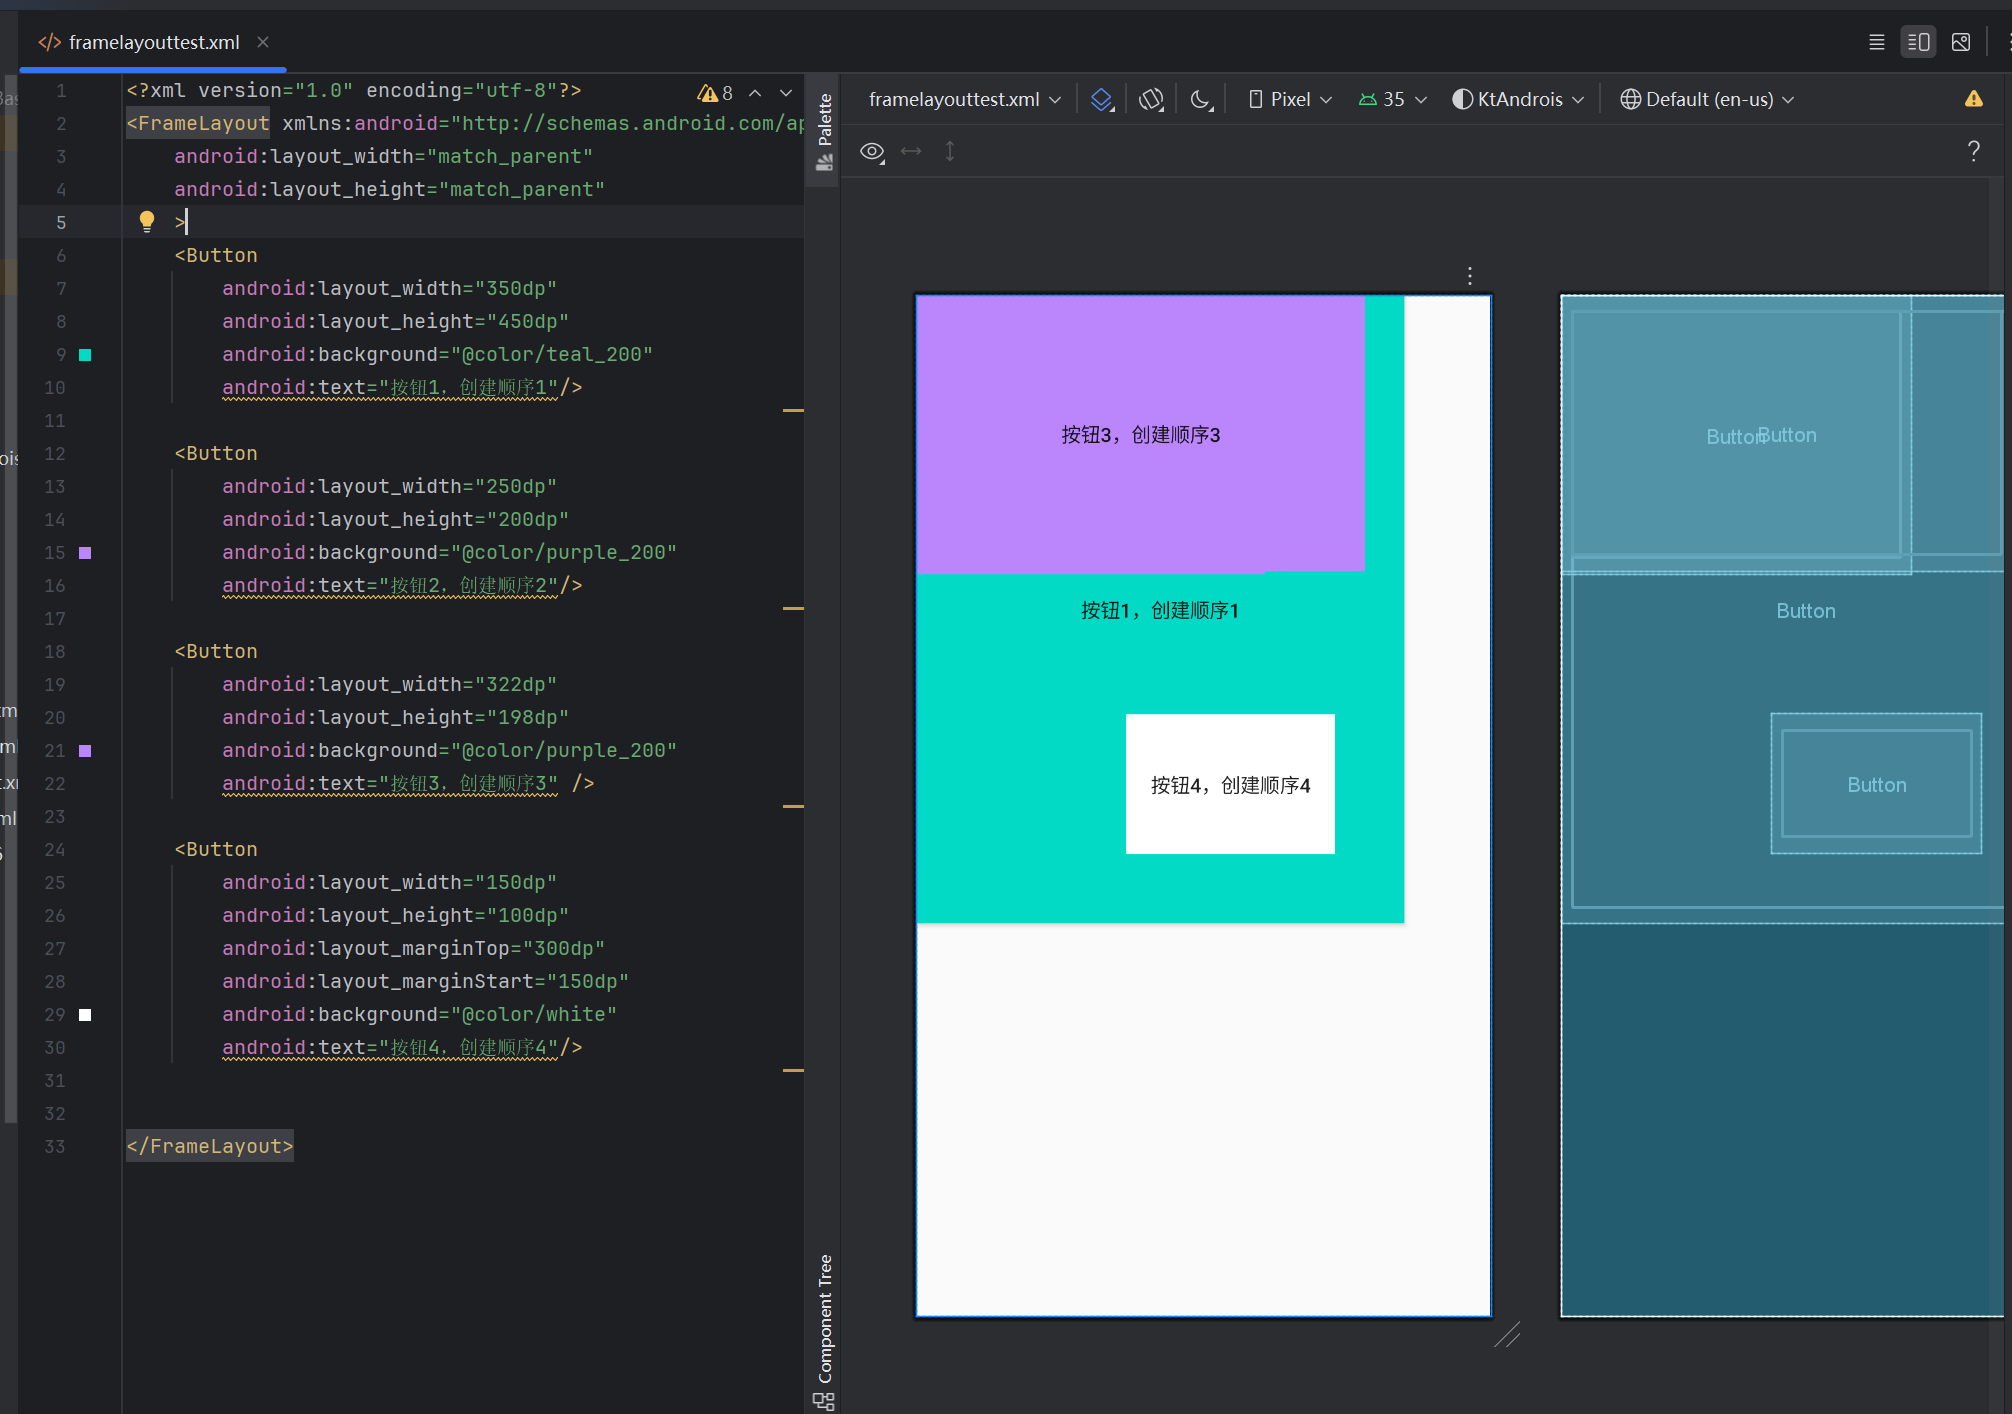The image size is (2012, 1414).
Task: Switch to Code-only editor view
Action: (1876, 42)
